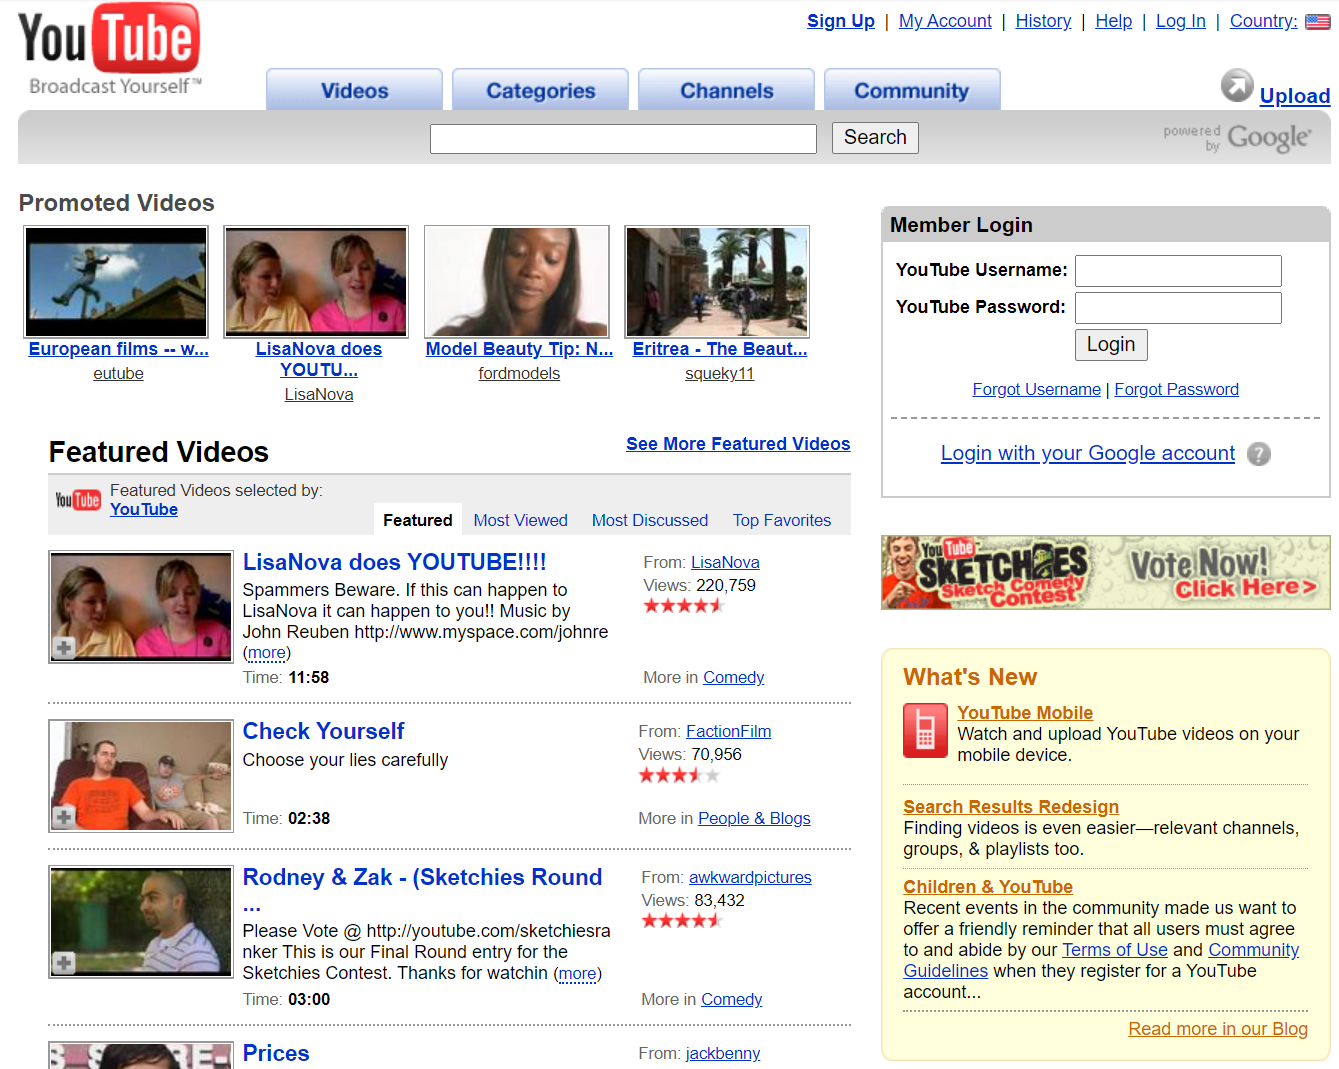Add Check Yourself video to QuickList
The image size is (1339, 1069).
(x=64, y=817)
